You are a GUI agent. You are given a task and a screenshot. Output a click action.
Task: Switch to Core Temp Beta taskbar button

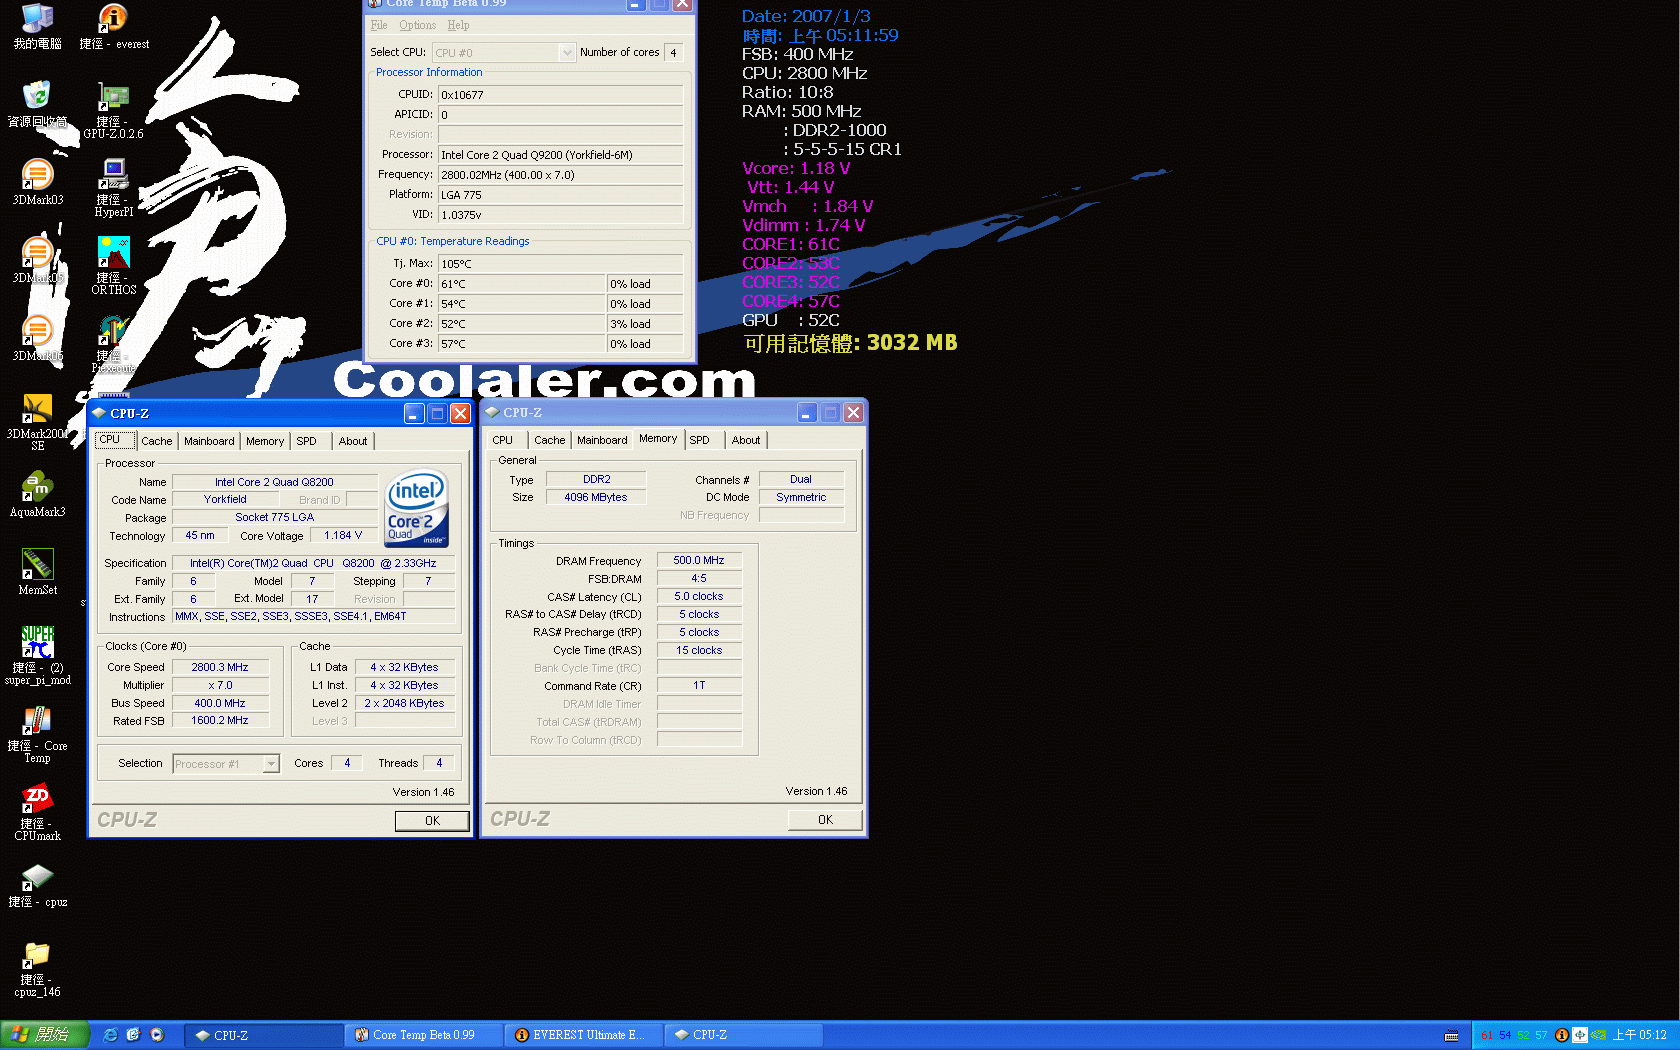point(424,1035)
